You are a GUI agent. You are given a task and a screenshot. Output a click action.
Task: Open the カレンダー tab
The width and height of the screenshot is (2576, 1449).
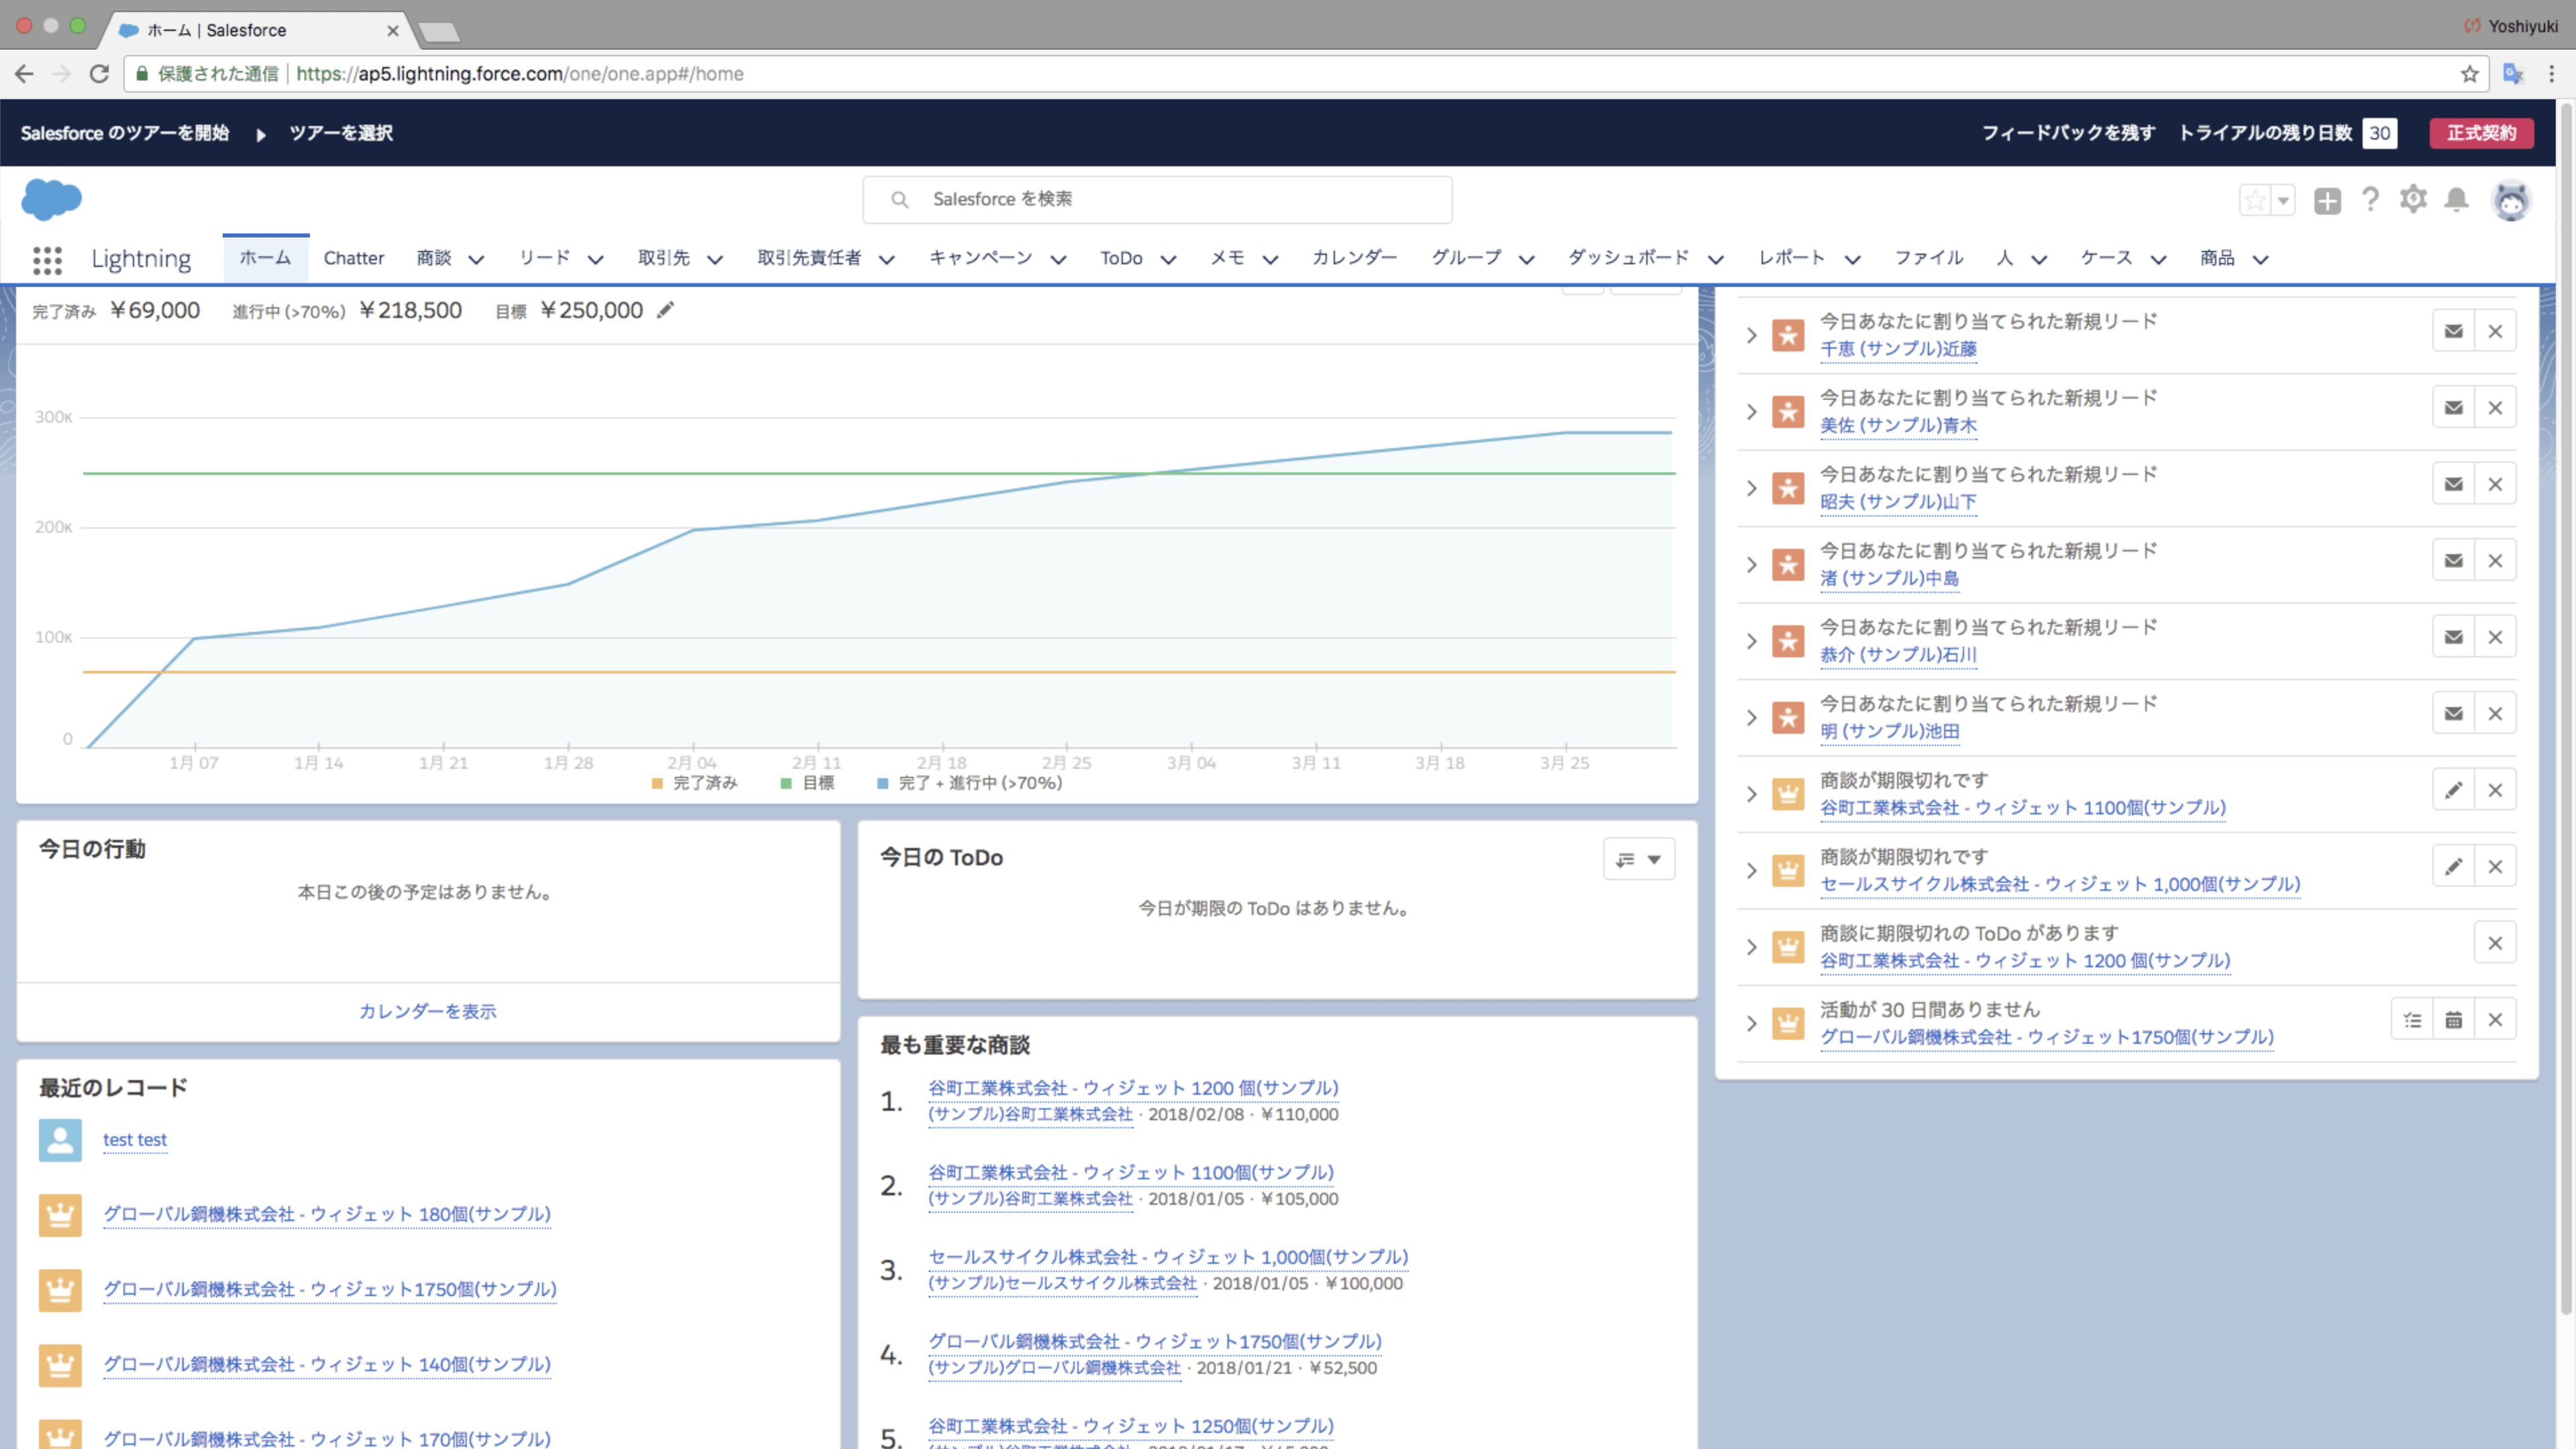click(x=1354, y=258)
